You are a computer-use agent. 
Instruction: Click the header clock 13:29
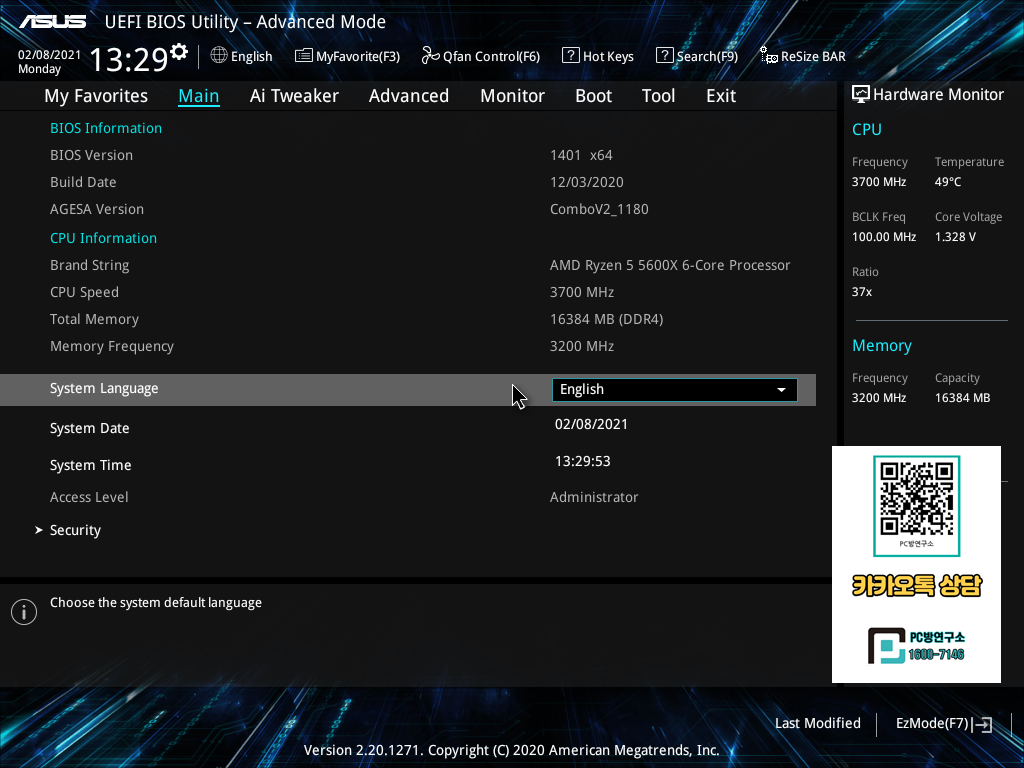click(129, 60)
